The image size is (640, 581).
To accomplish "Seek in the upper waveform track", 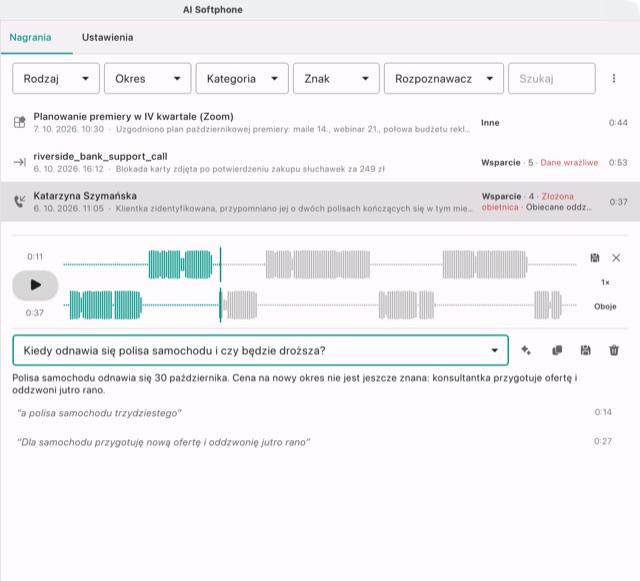I will [x=320, y=265].
